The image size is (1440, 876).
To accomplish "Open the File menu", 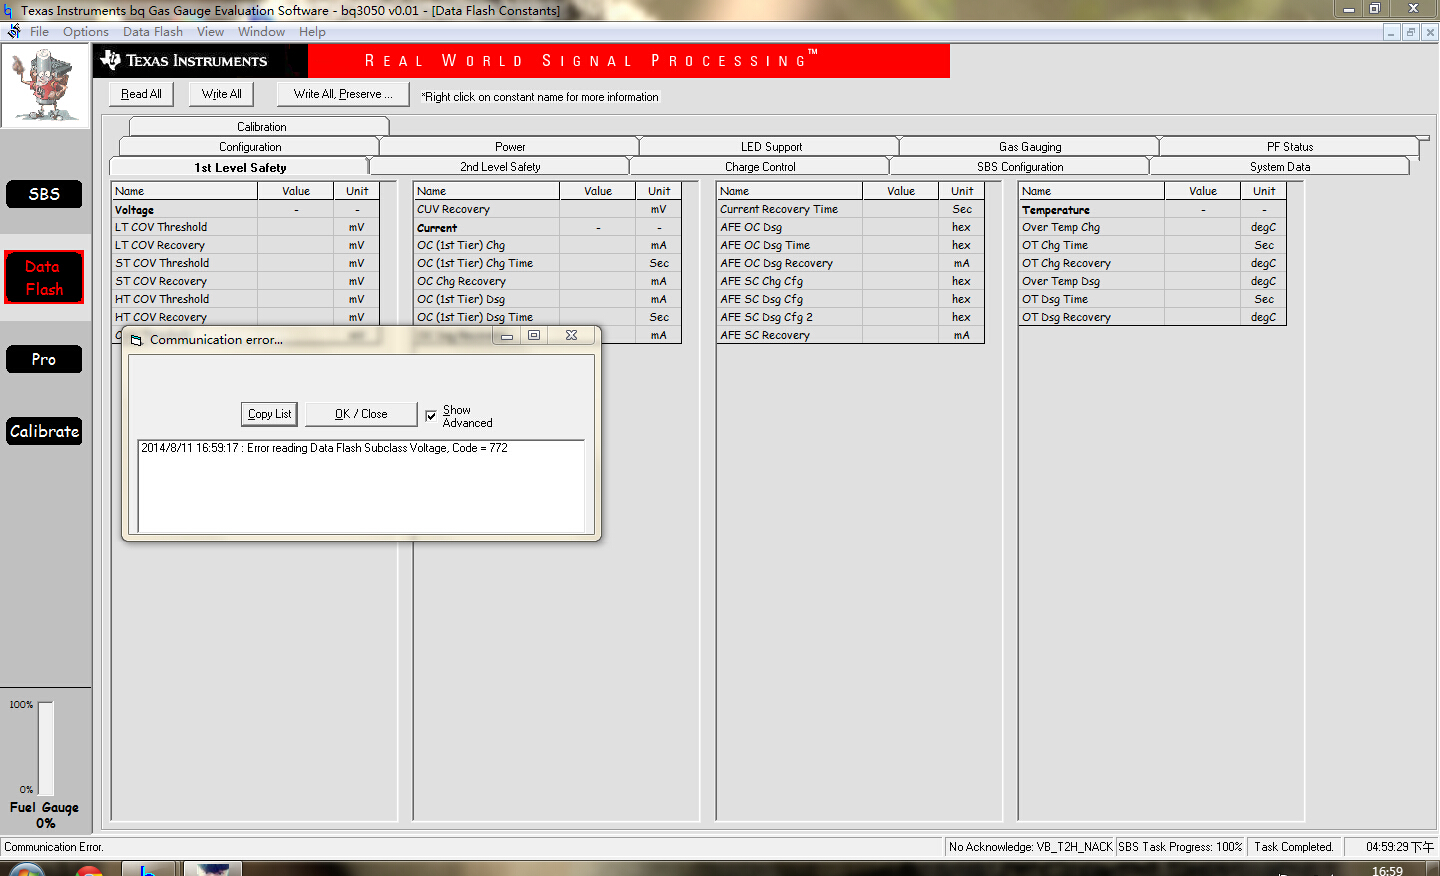I will [39, 32].
